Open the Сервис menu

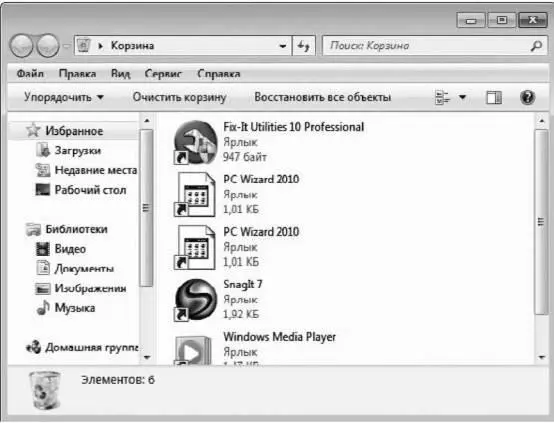[163, 74]
